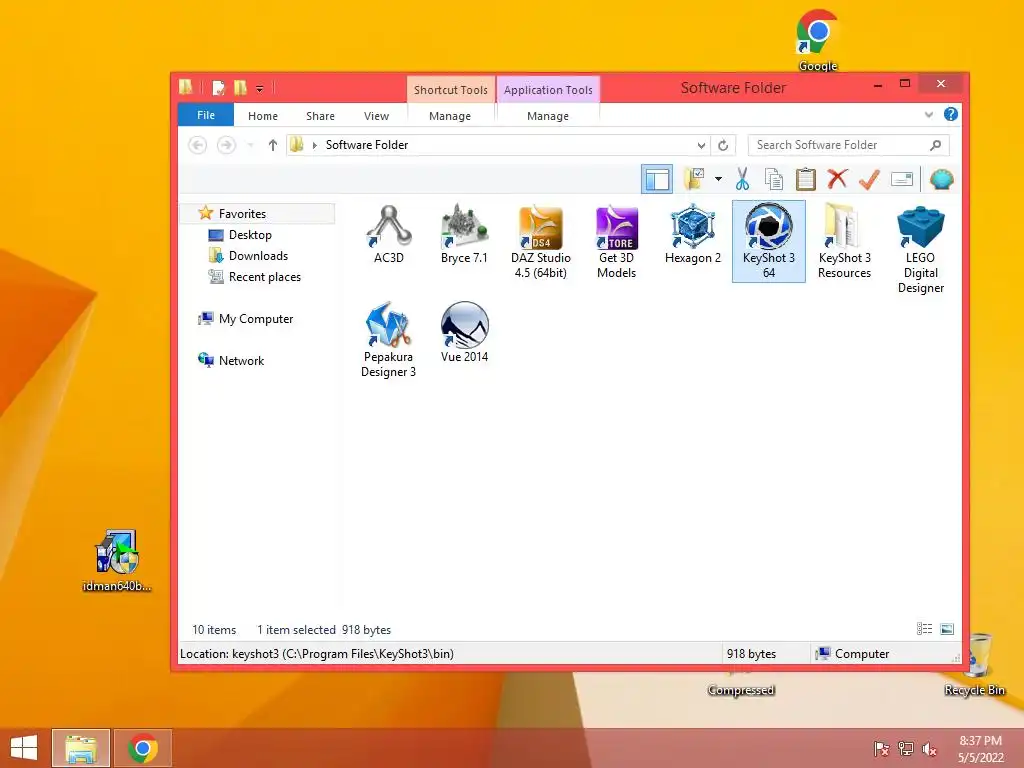The width and height of the screenshot is (1024, 768).
Task: Launch Chrome from the taskbar
Action: [143, 748]
